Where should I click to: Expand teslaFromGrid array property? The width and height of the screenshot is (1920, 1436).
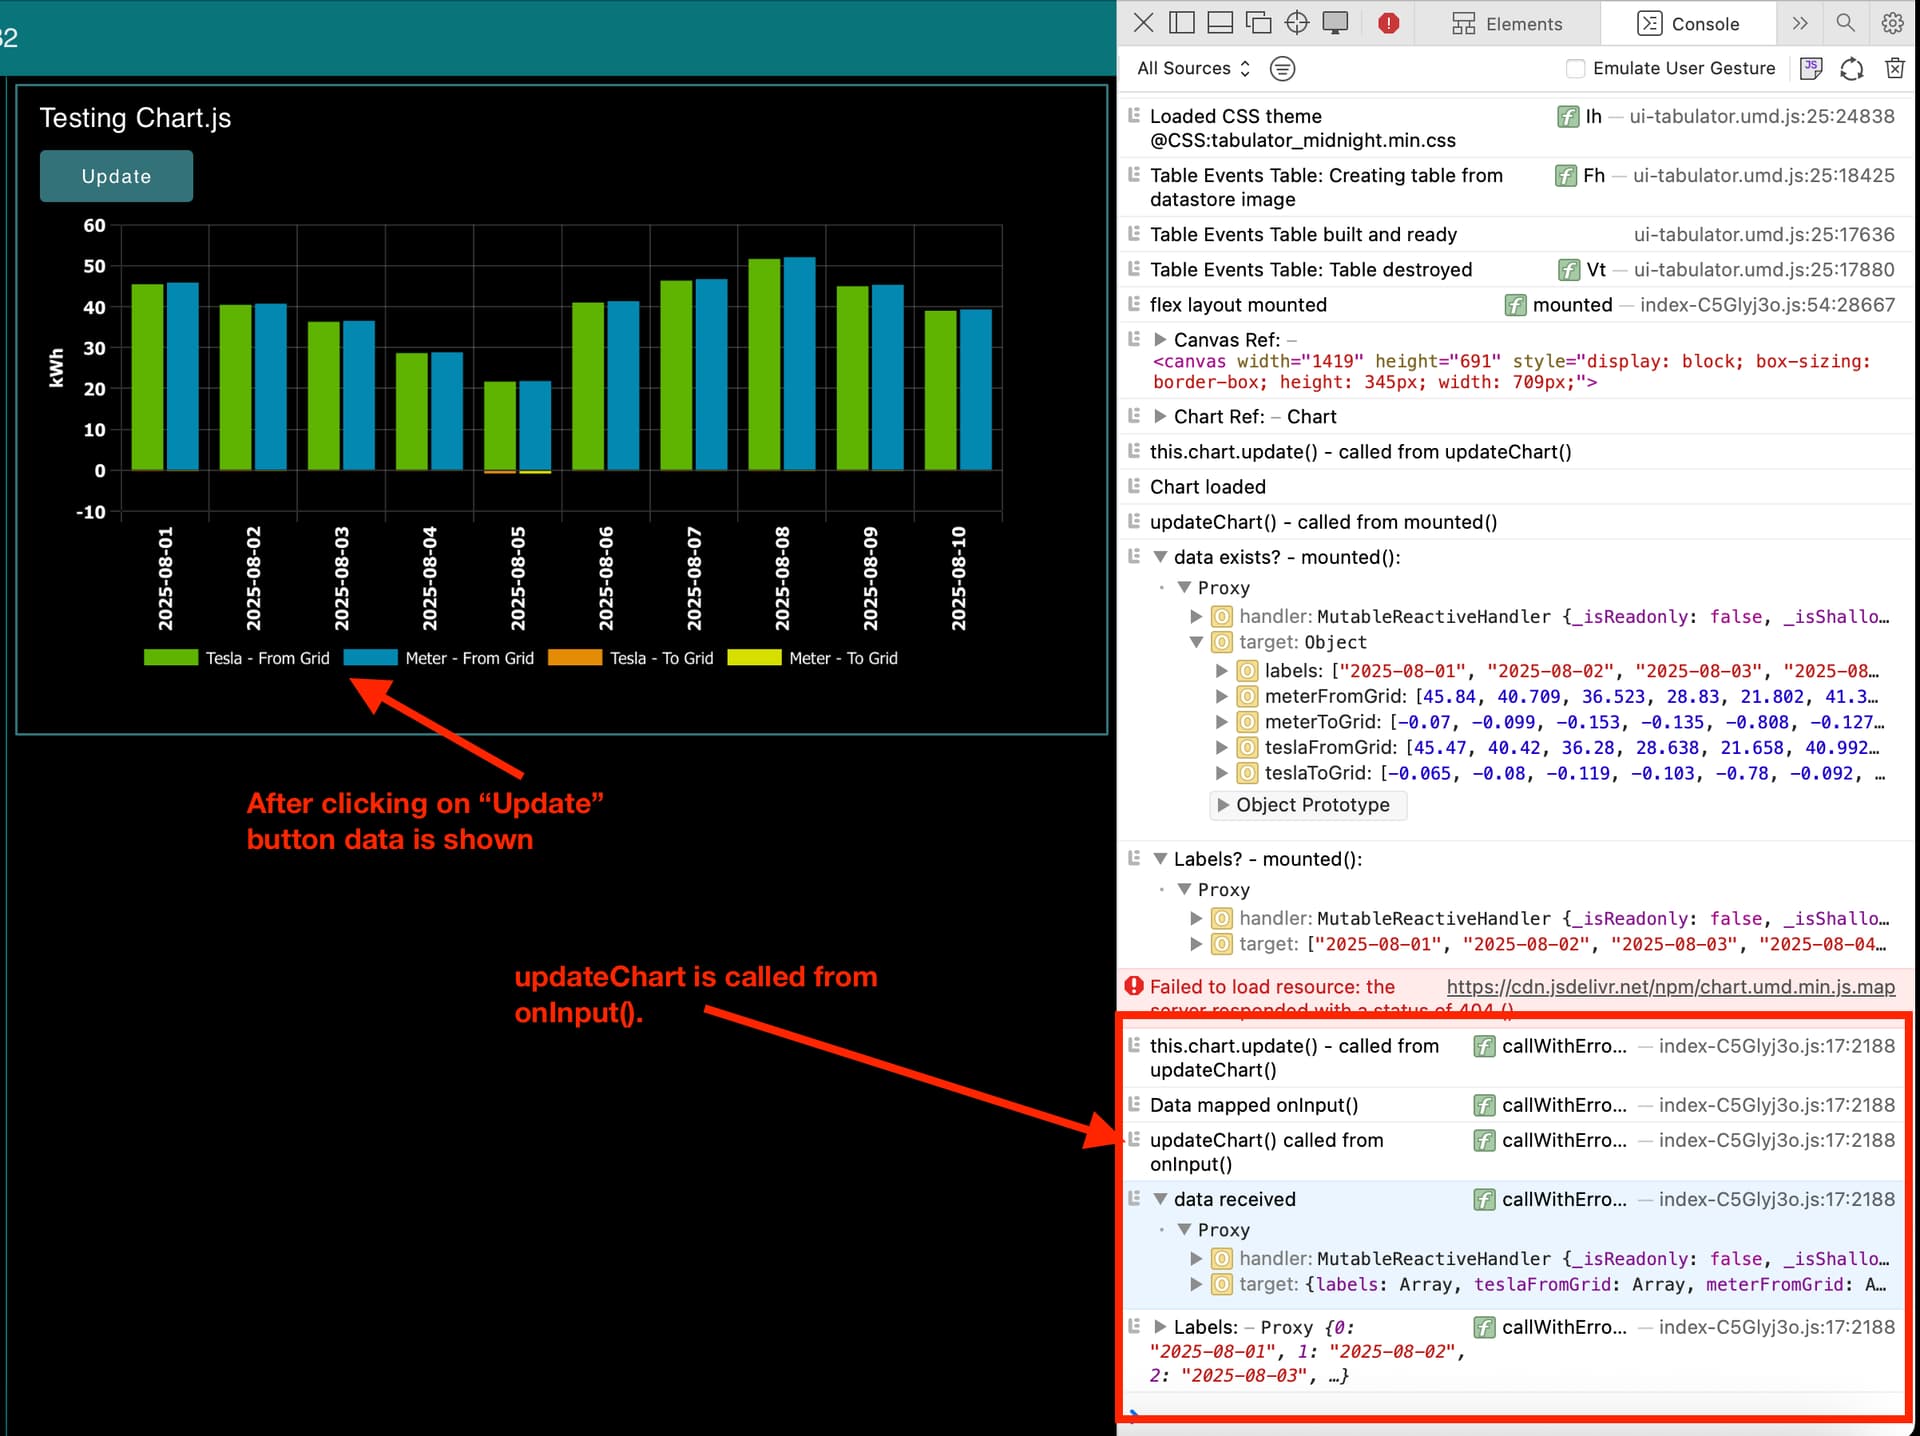point(1221,747)
